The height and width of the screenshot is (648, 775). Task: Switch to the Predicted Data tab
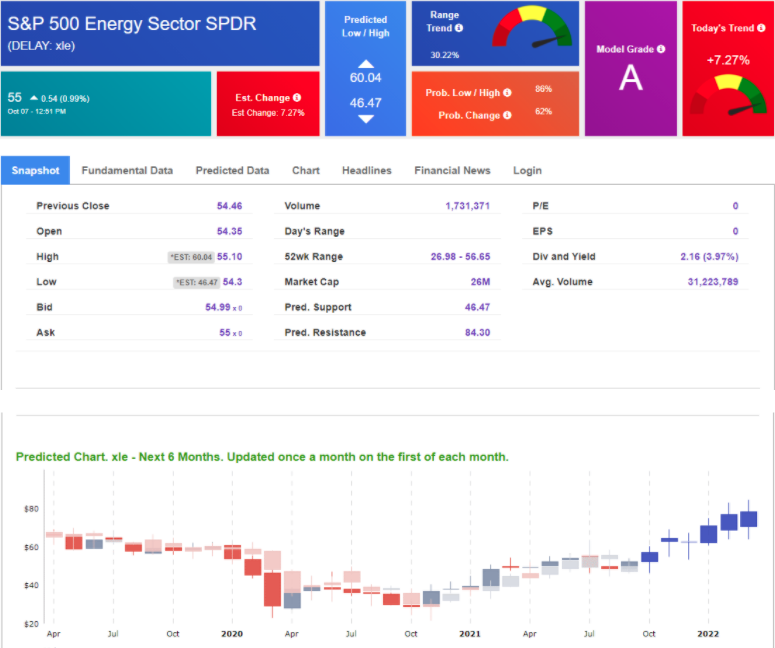[x=232, y=171]
